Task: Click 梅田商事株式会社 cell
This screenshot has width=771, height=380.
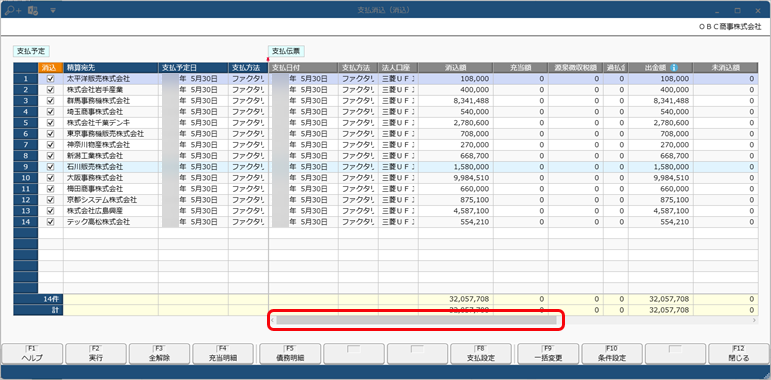Action: click(111, 189)
